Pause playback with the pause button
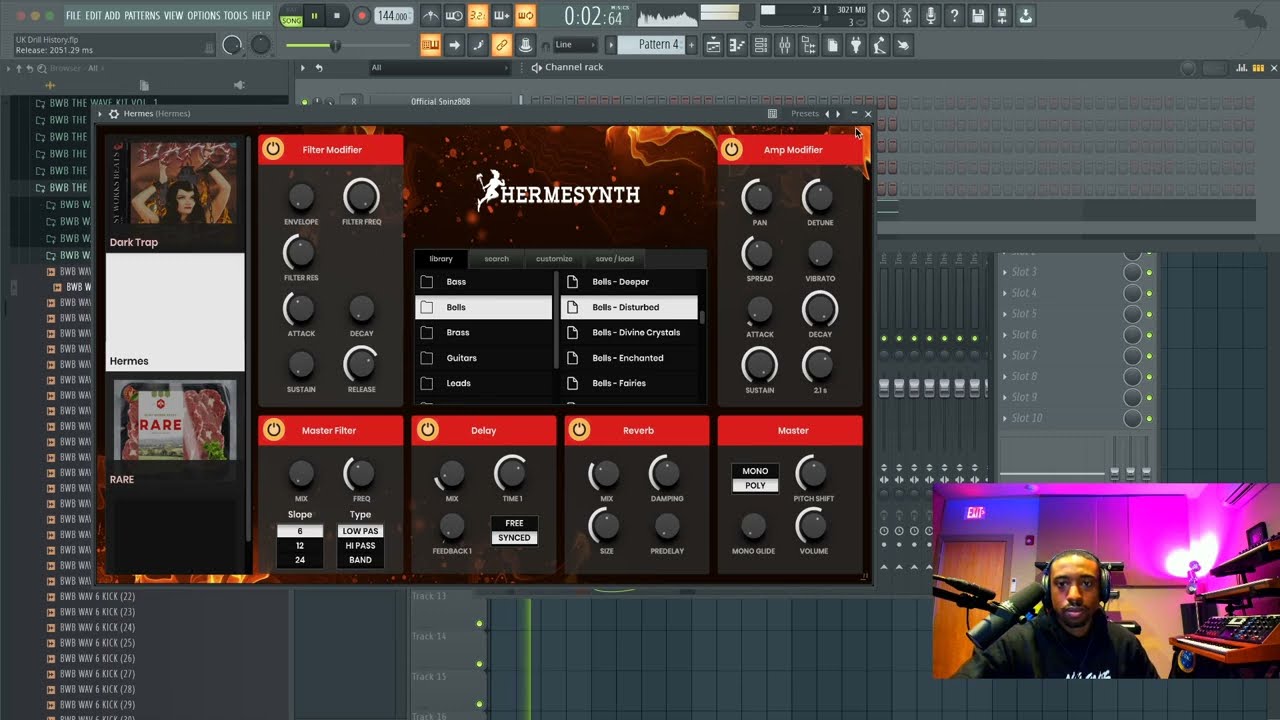The image size is (1280, 720). (x=314, y=16)
